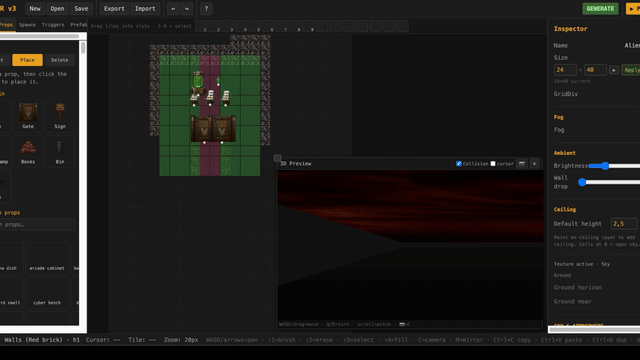This screenshot has height=360, width=640.
Task: Click the Inspector horizontal scrollbar
Action: coord(594,329)
